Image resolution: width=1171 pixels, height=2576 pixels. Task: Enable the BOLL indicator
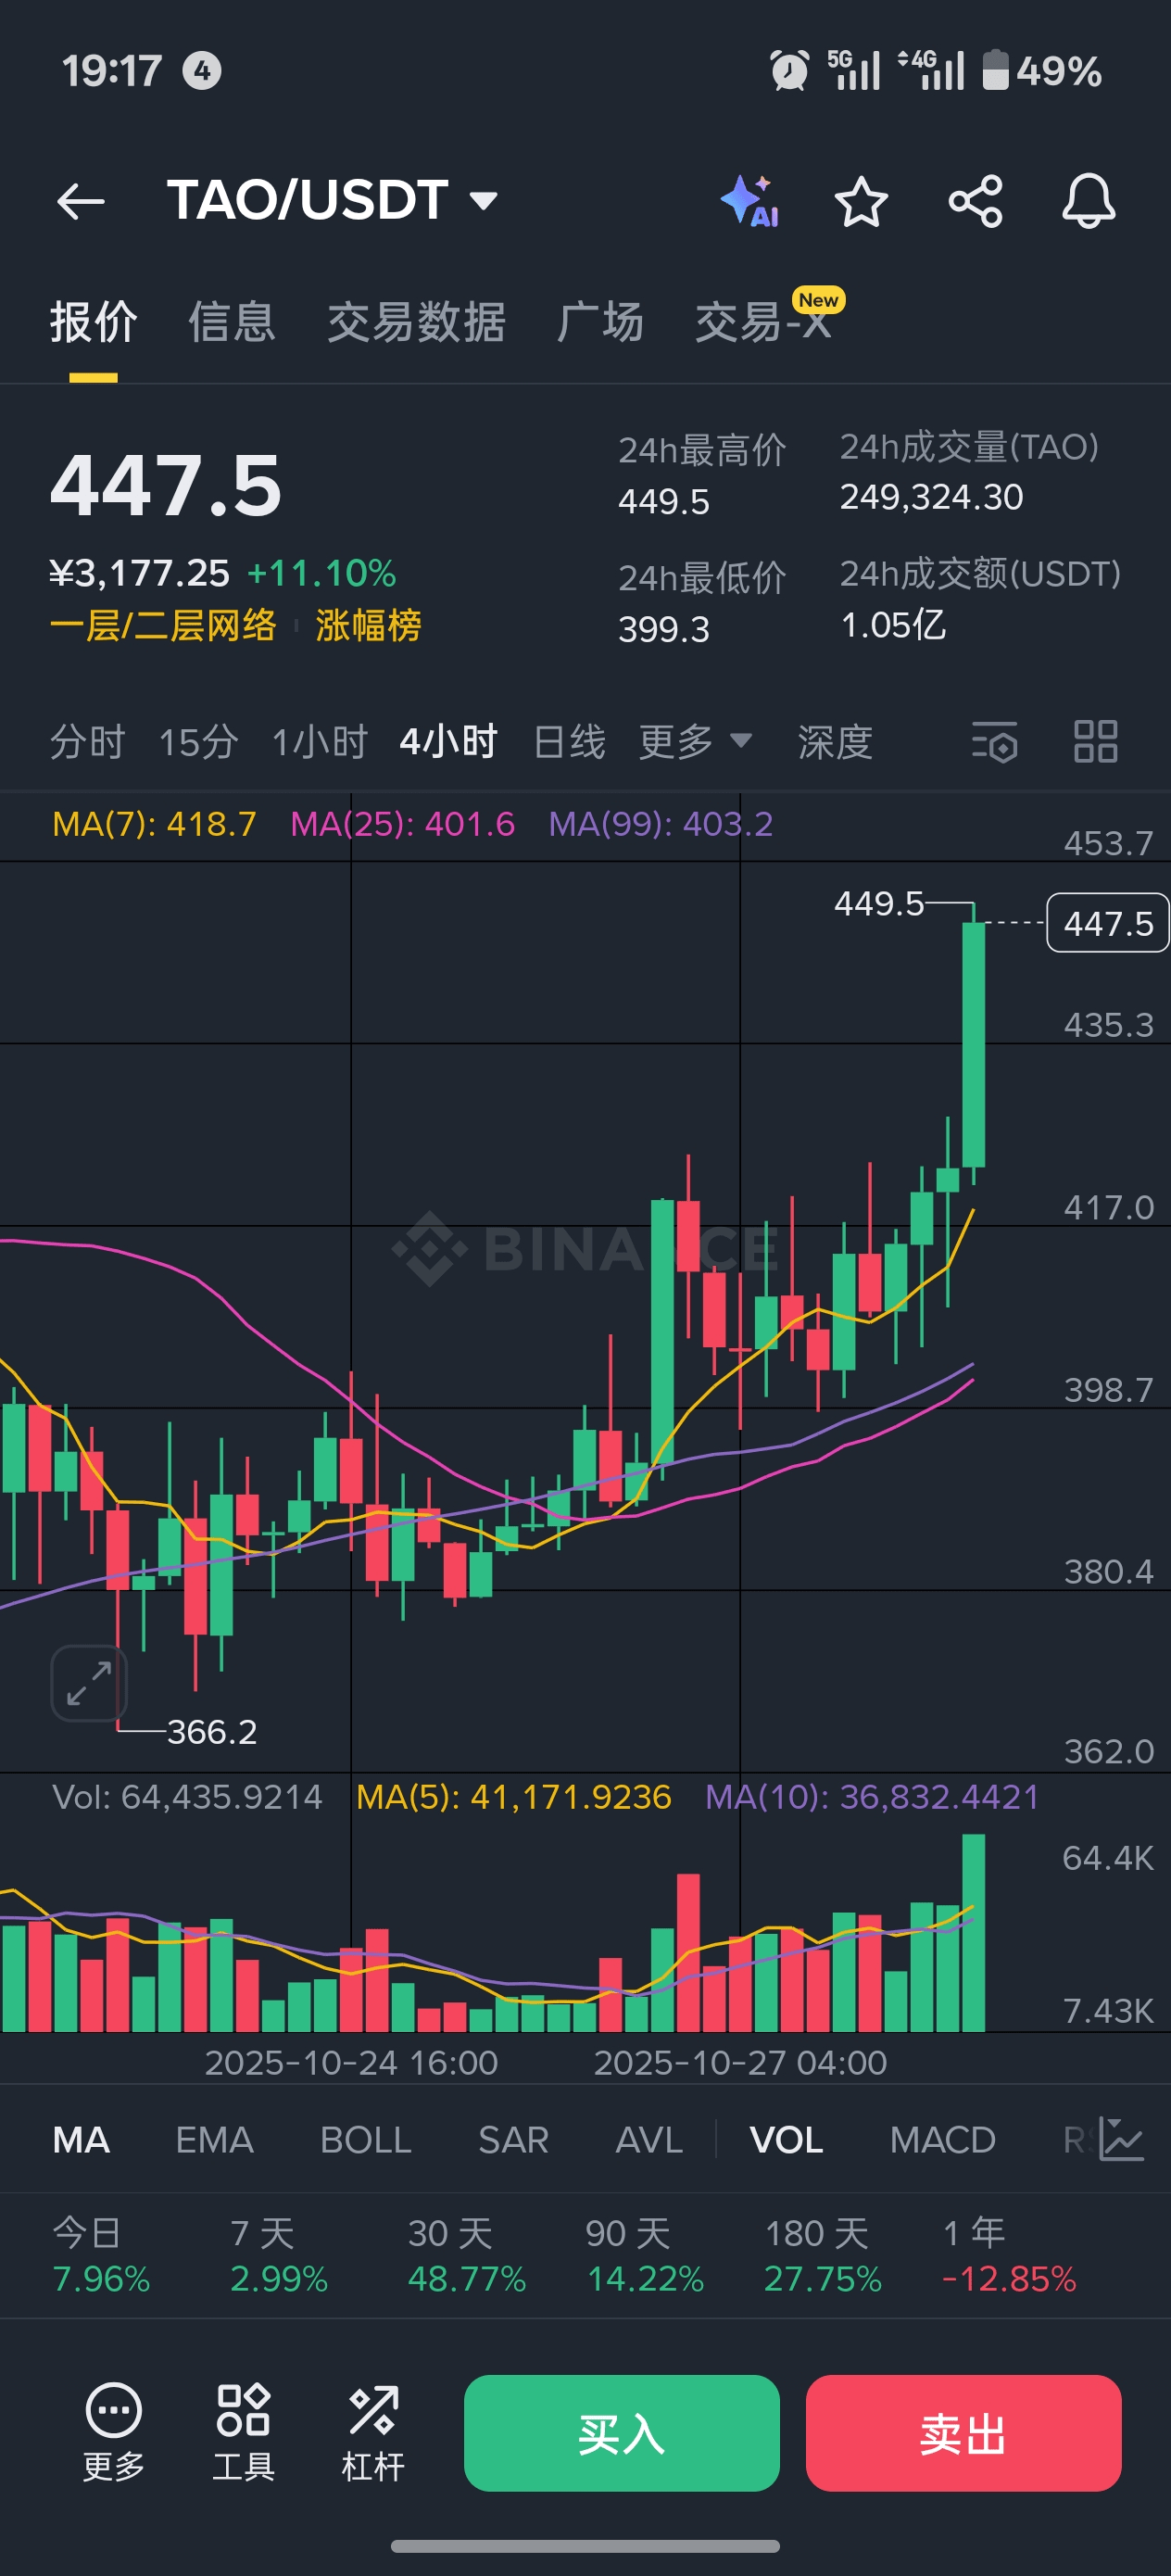365,2140
